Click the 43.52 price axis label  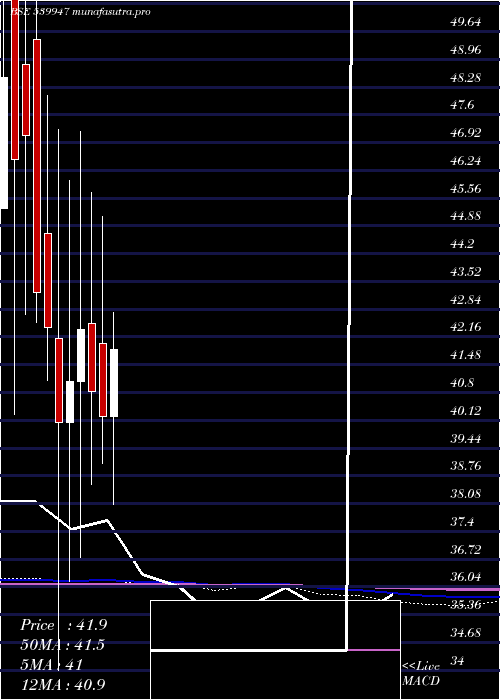(x=466, y=272)
